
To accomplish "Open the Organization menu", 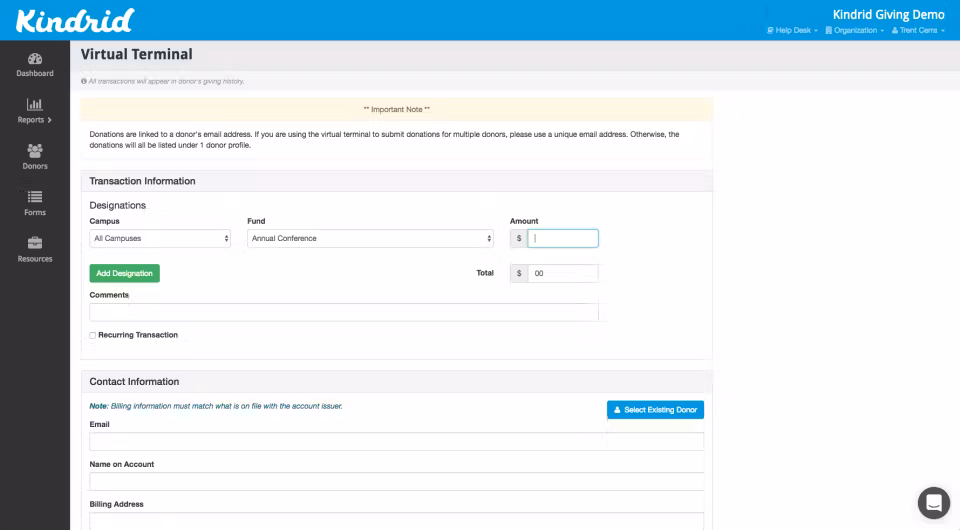I will (x=855, y=31).
